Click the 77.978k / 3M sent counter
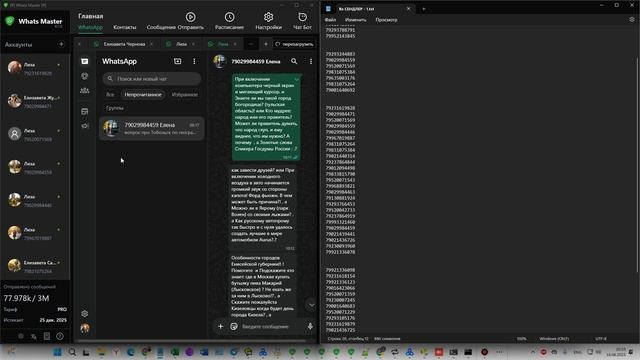This screenshot has width=640, height=360. (x=26, y=298)
